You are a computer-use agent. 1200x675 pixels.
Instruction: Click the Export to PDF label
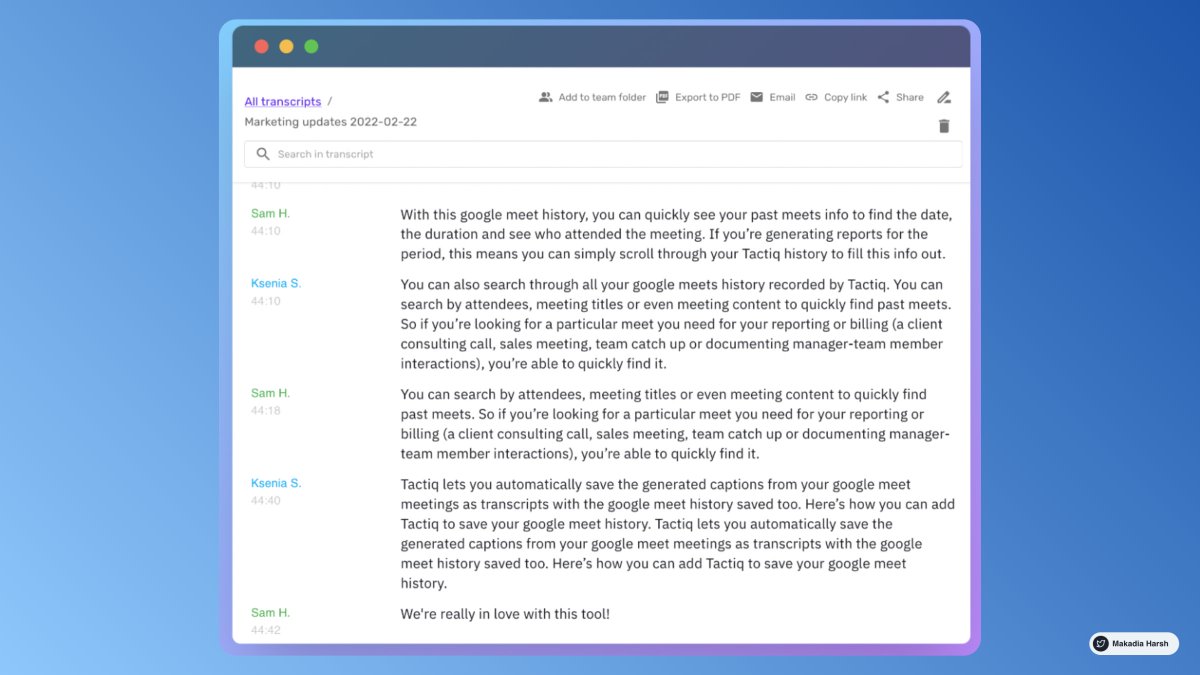point(708,97)
